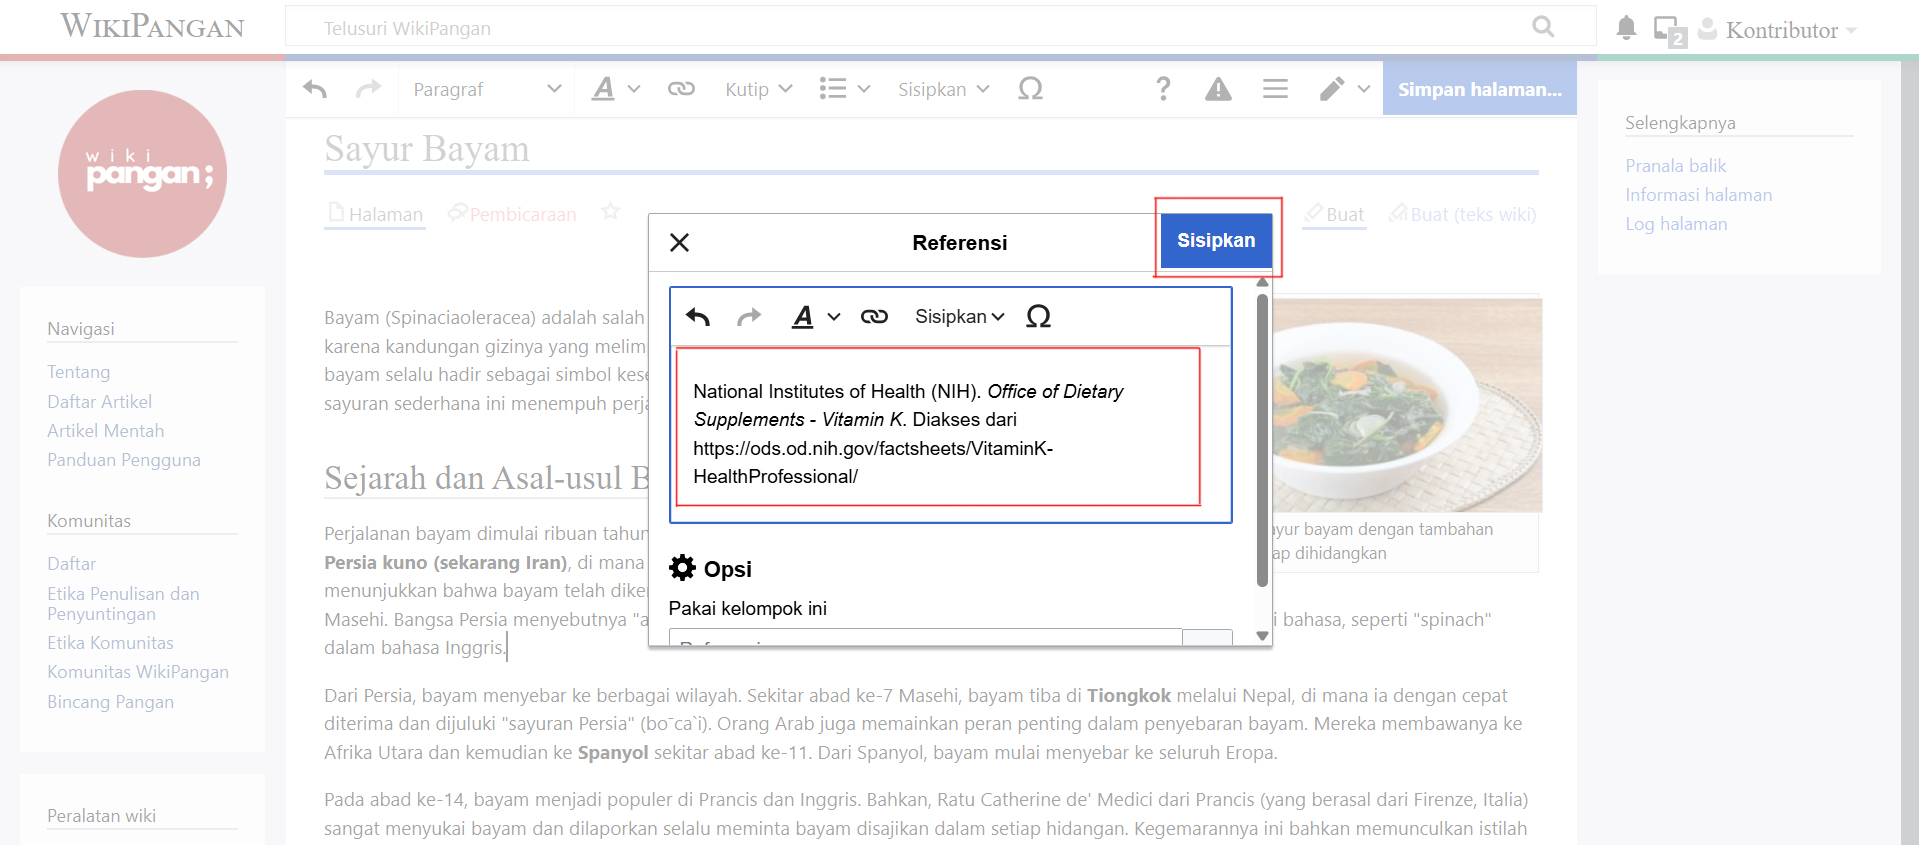Viewport: 1920px width, 845px height.
Task: Open the page options hamburger menu
Action: [x=1275, y=89]
